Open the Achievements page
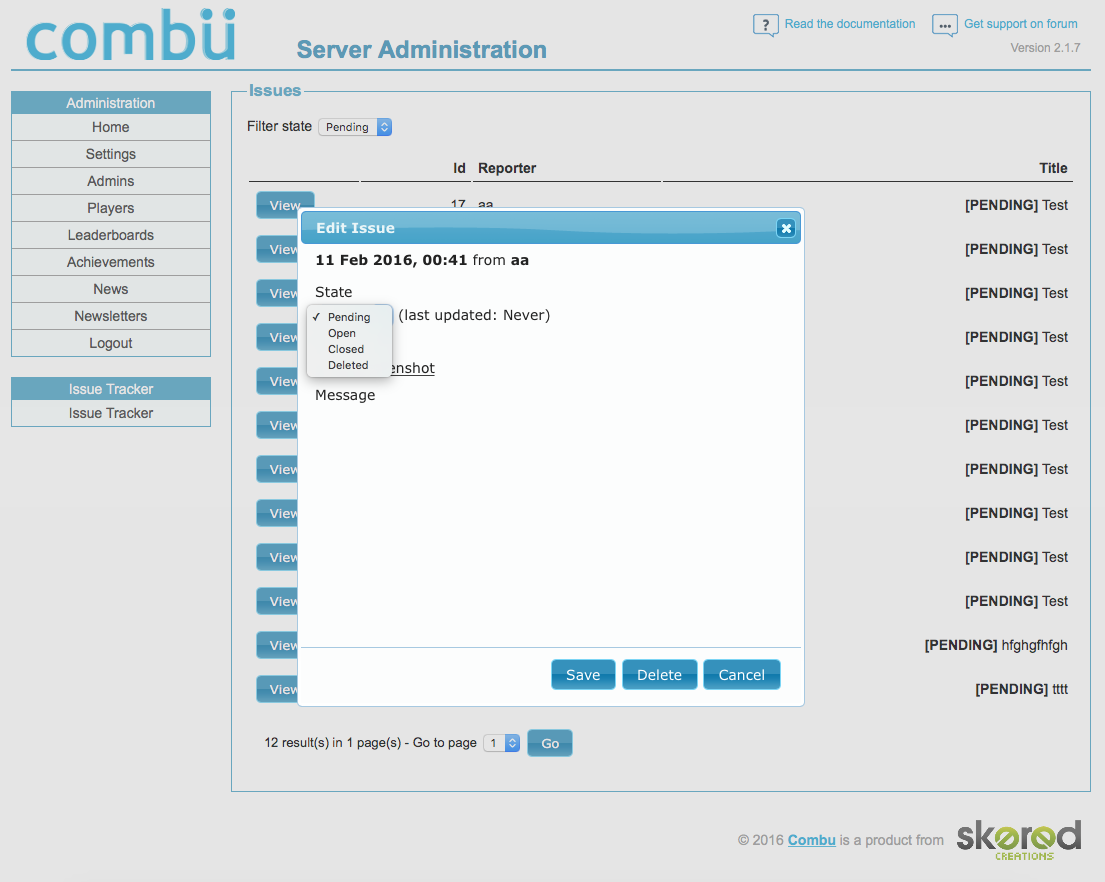Image resolution: width=1105 pixels, height=882 pixels. (x=111, y=262)
